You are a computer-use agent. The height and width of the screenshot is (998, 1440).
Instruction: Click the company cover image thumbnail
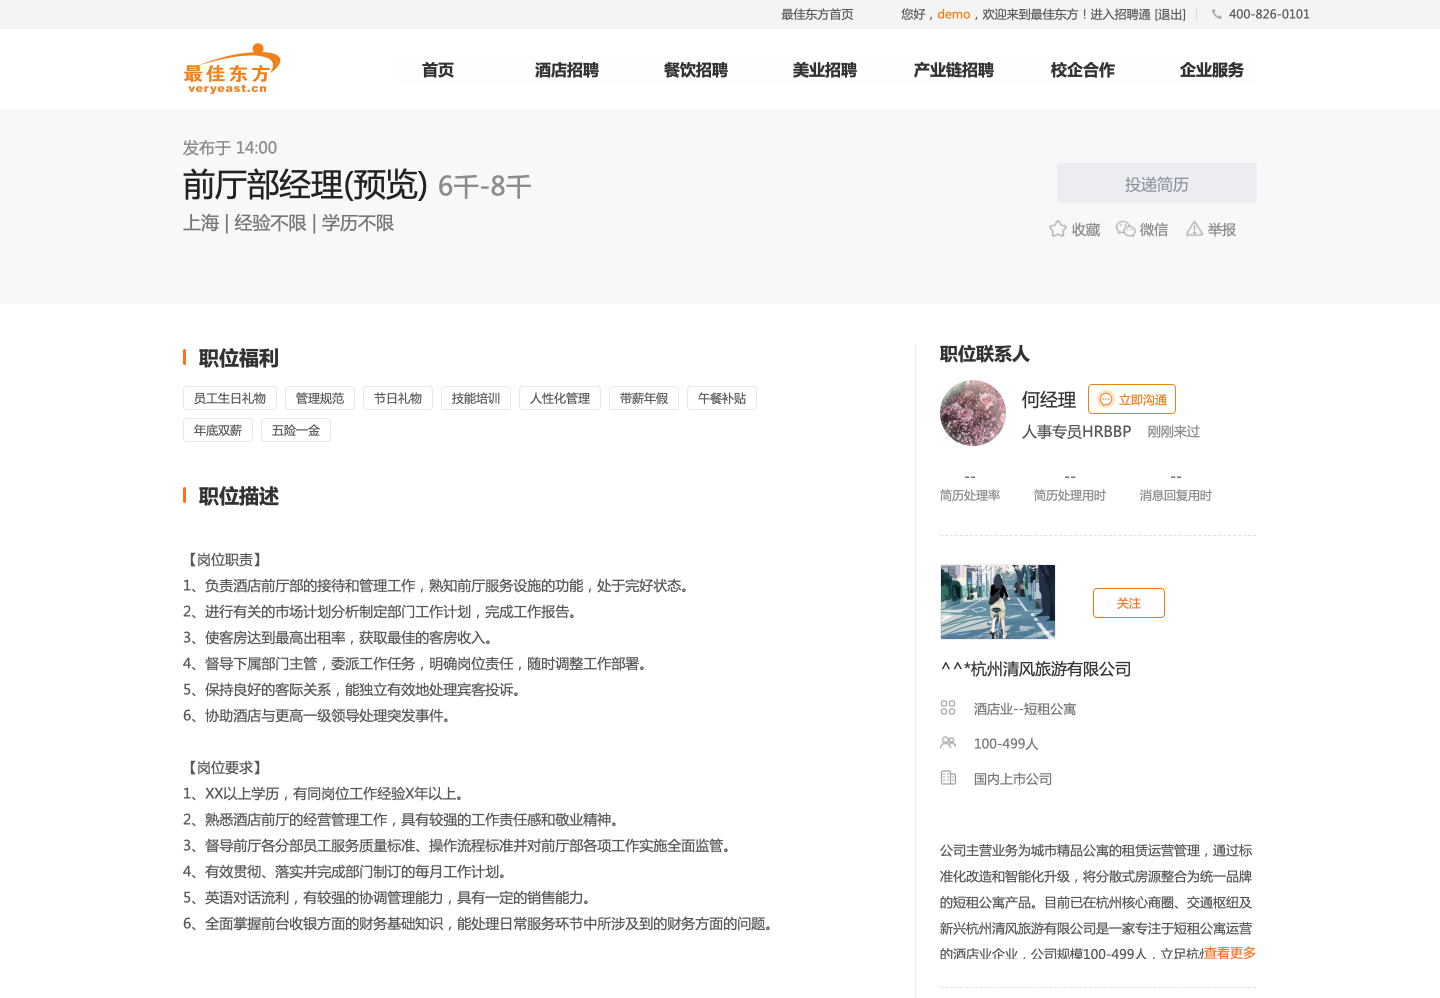(x=998, y=602)
